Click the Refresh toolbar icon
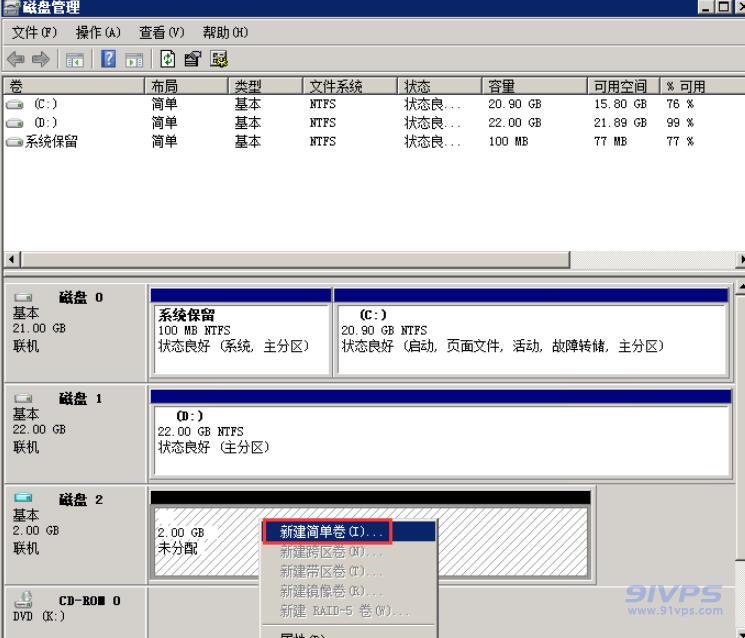Screen dimensions: 745x638 point(167,59)
